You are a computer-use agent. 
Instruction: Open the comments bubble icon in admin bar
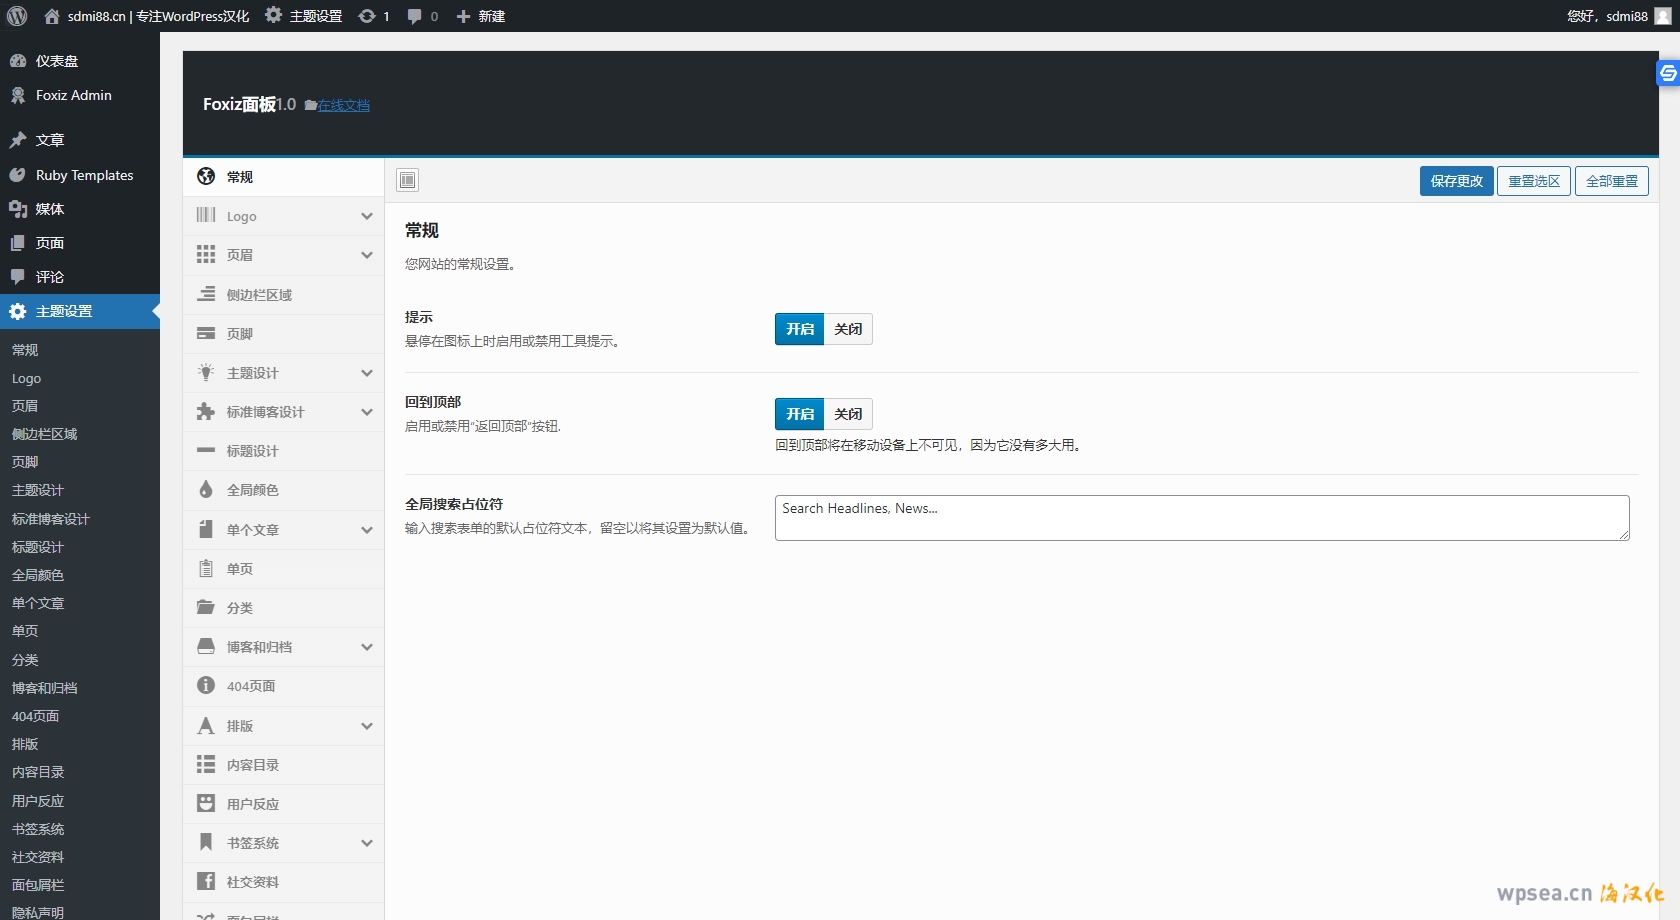point(414,16)
